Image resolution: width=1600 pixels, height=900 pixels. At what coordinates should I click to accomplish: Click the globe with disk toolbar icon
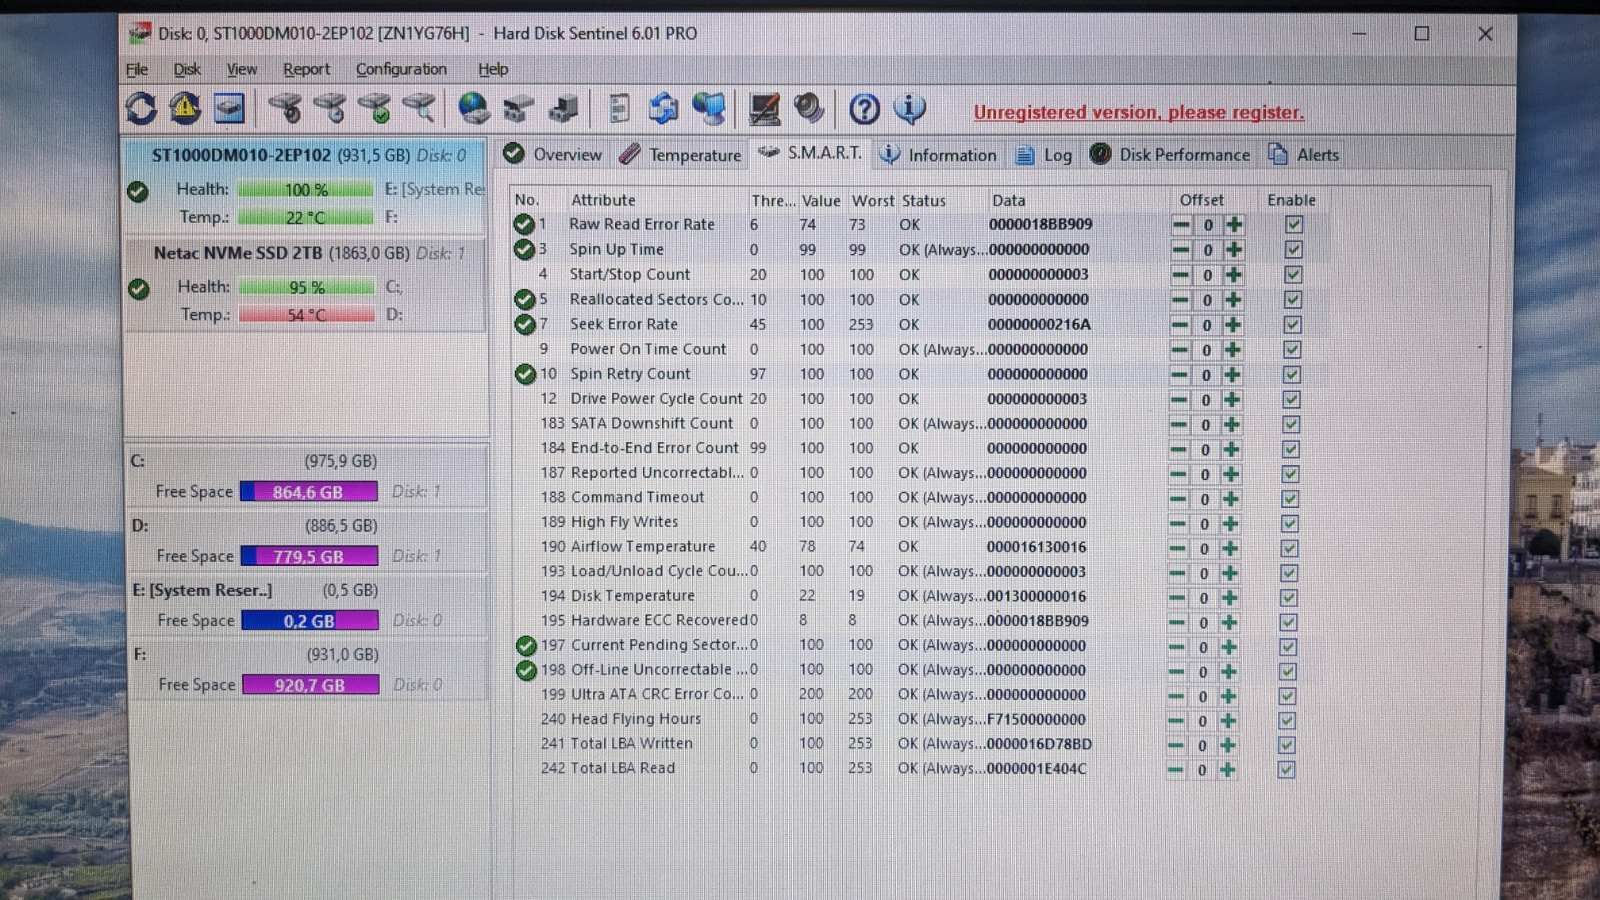point(473,108)
